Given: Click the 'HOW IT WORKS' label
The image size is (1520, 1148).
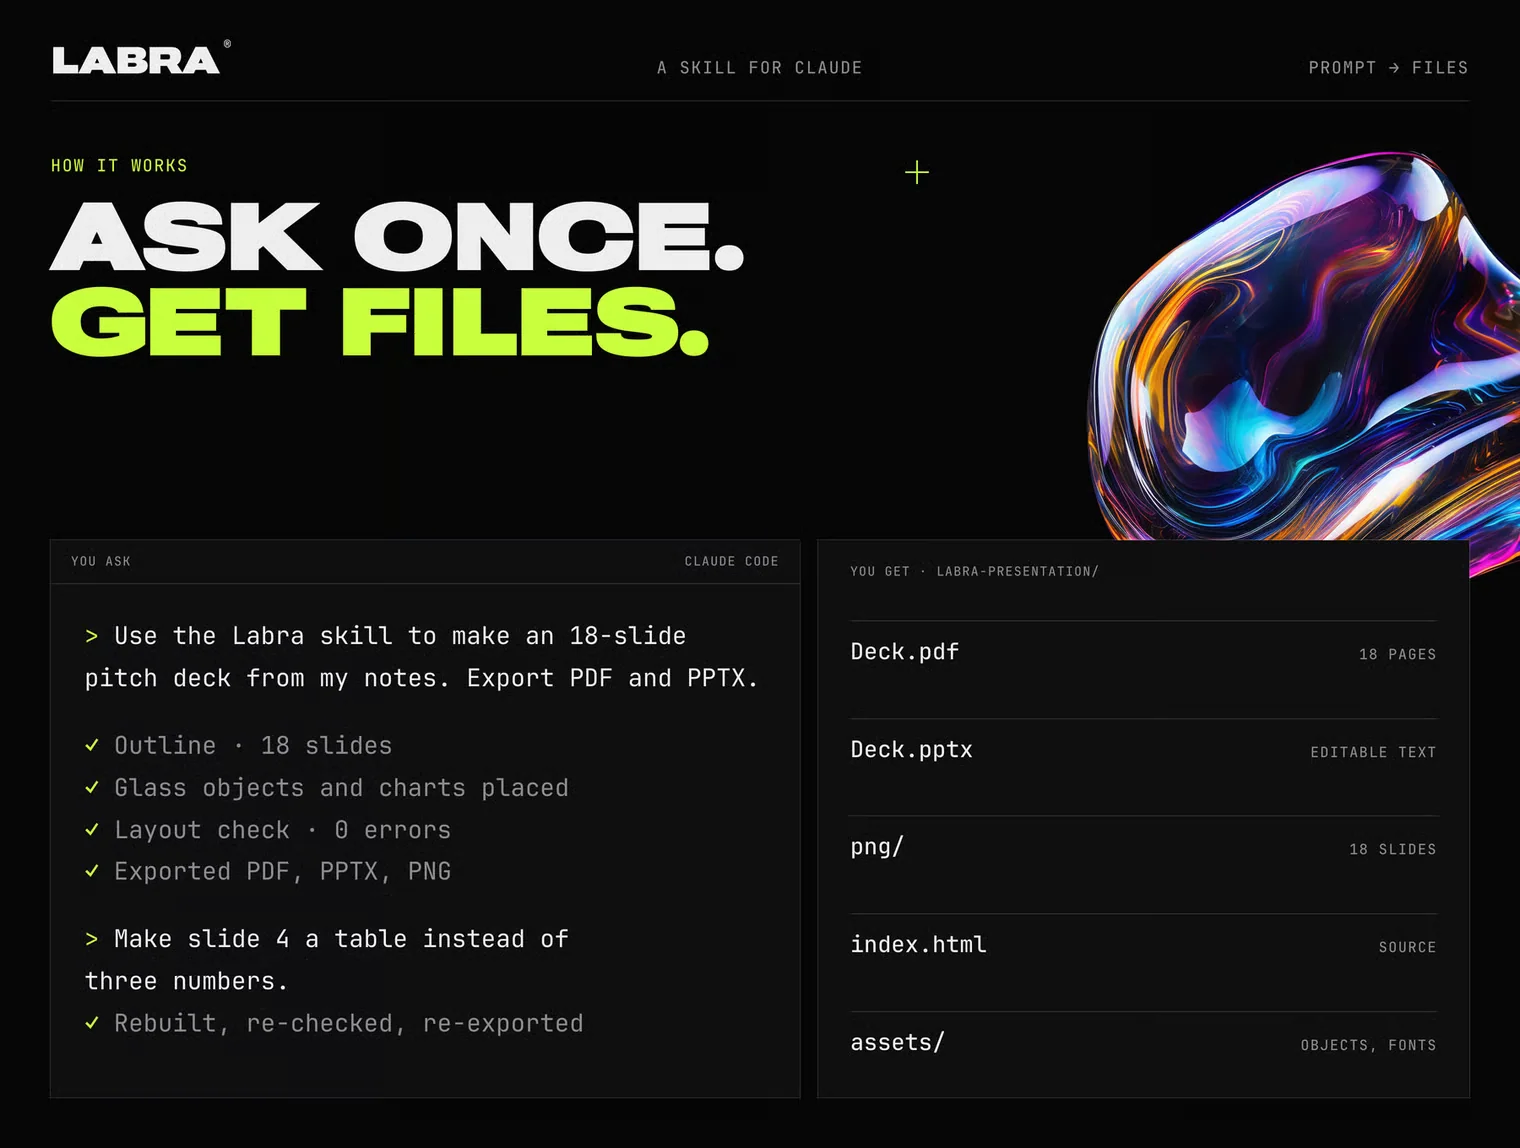Looking at the screenshot, I should 119,166.
